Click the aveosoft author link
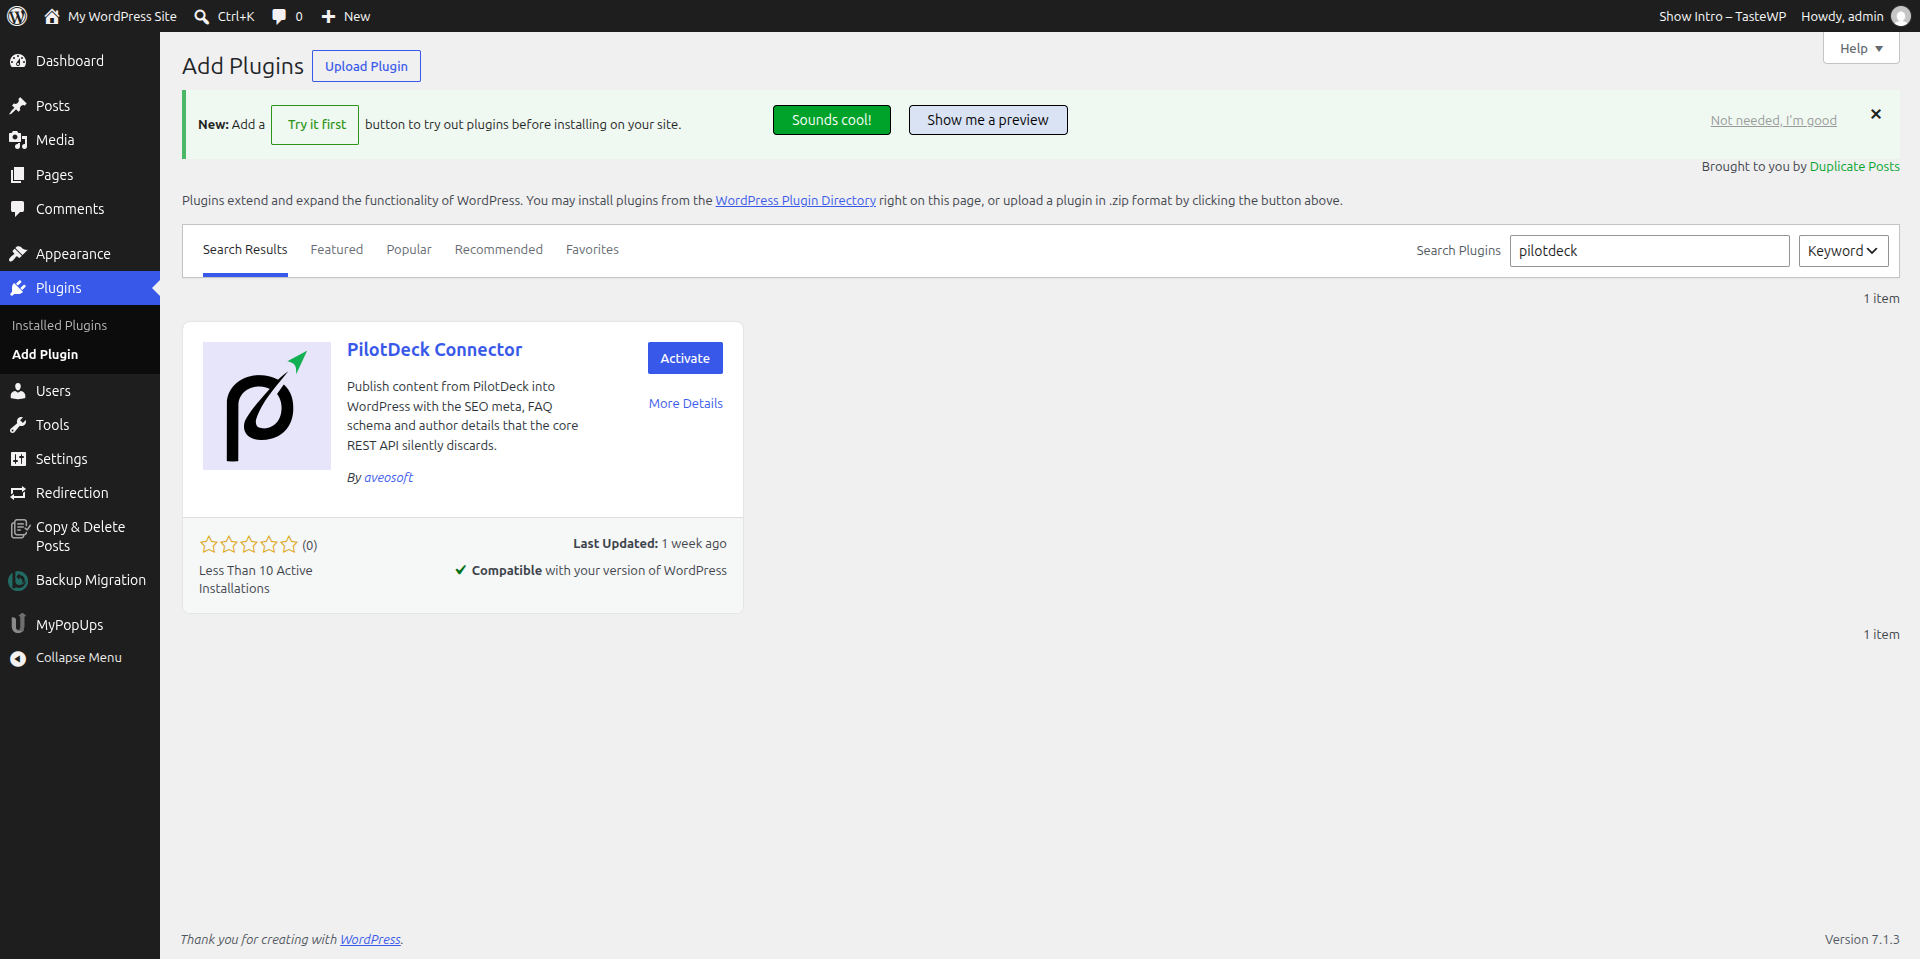 tap(389, 478)
